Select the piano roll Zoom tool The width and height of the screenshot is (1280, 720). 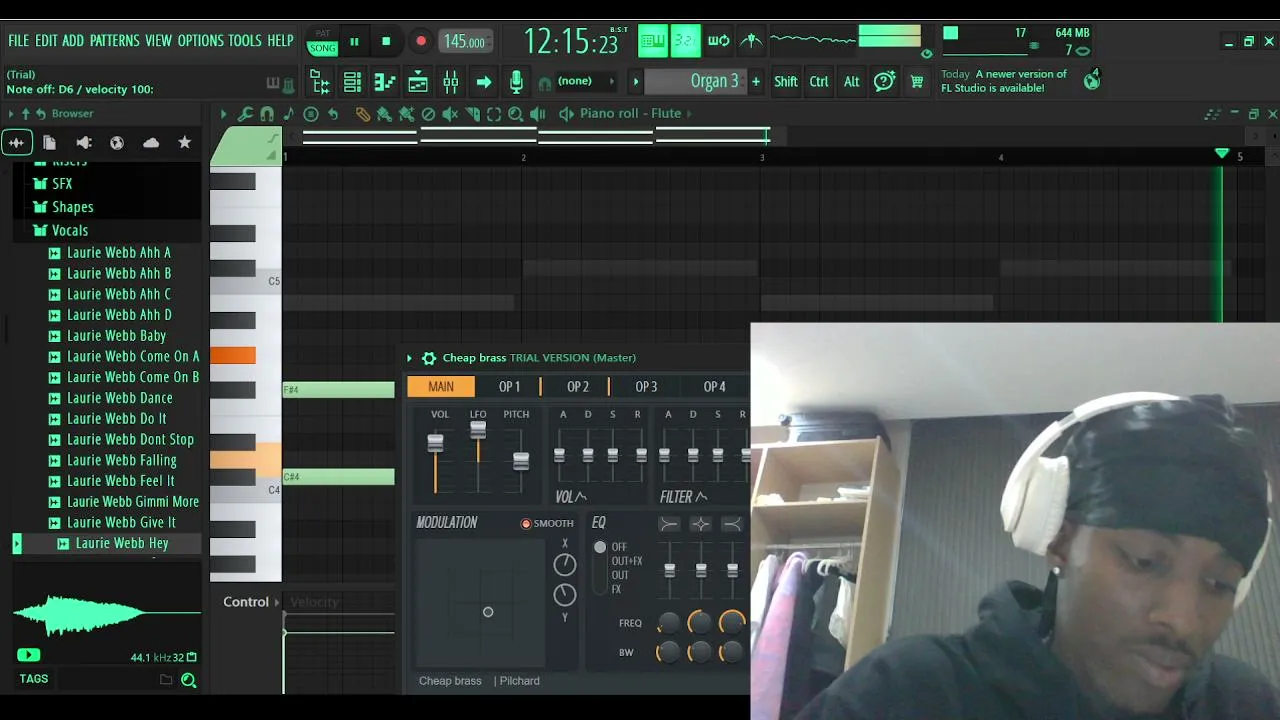(516, 114)
